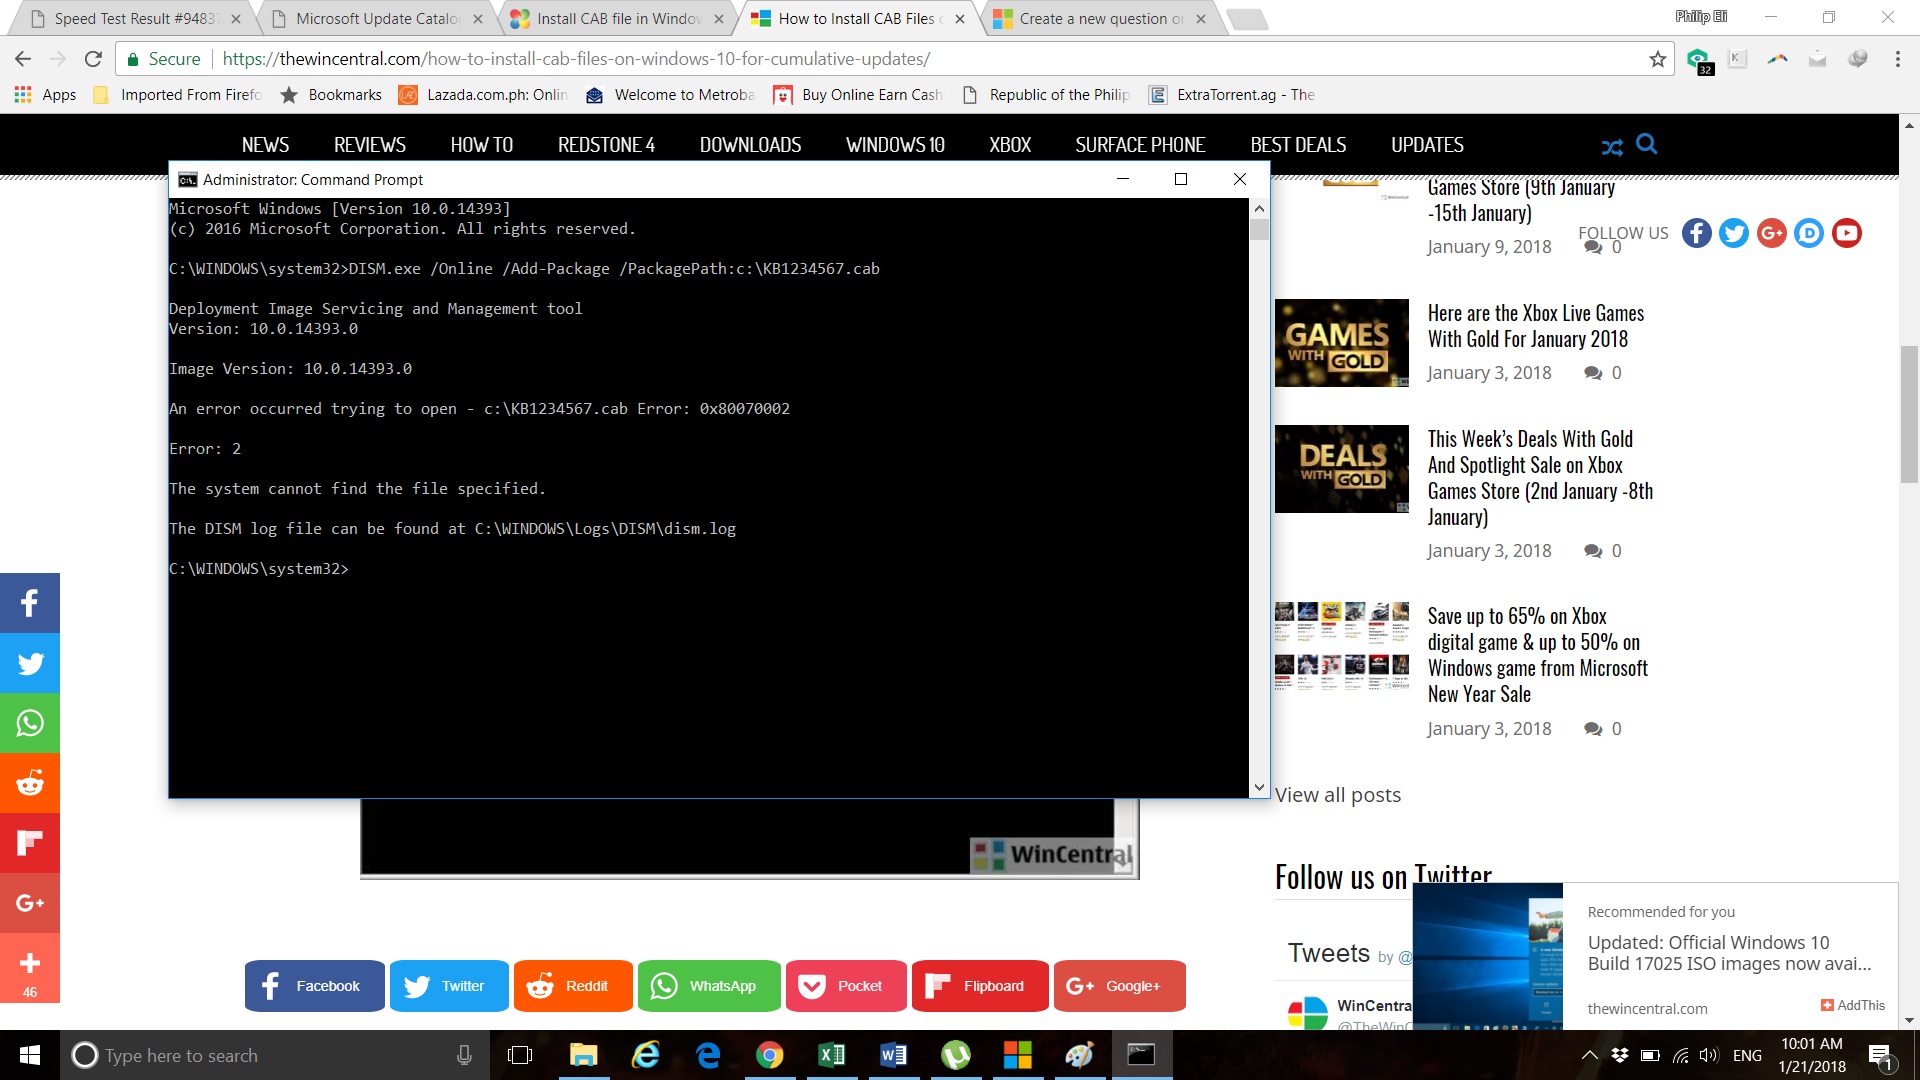1920x1080 pixels.
Task: Click the Flipboard share button
Action: 979,986
